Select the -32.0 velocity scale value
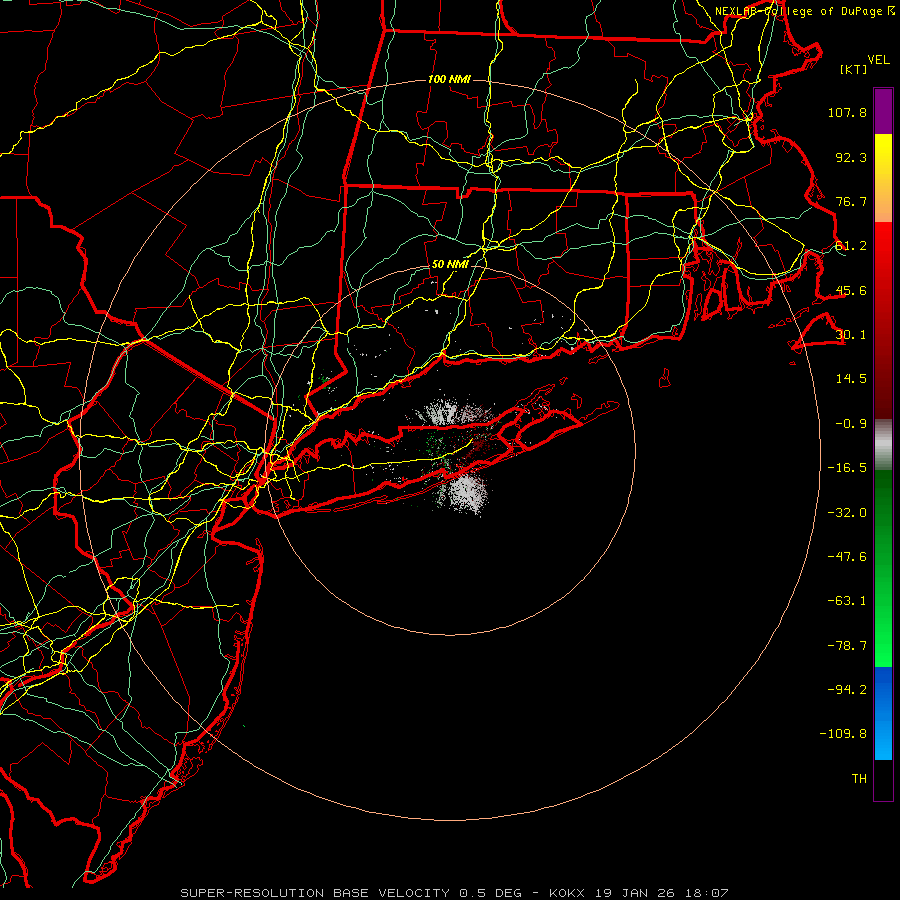The height and width of the screenshot is (900, 900). click(847, 513)
